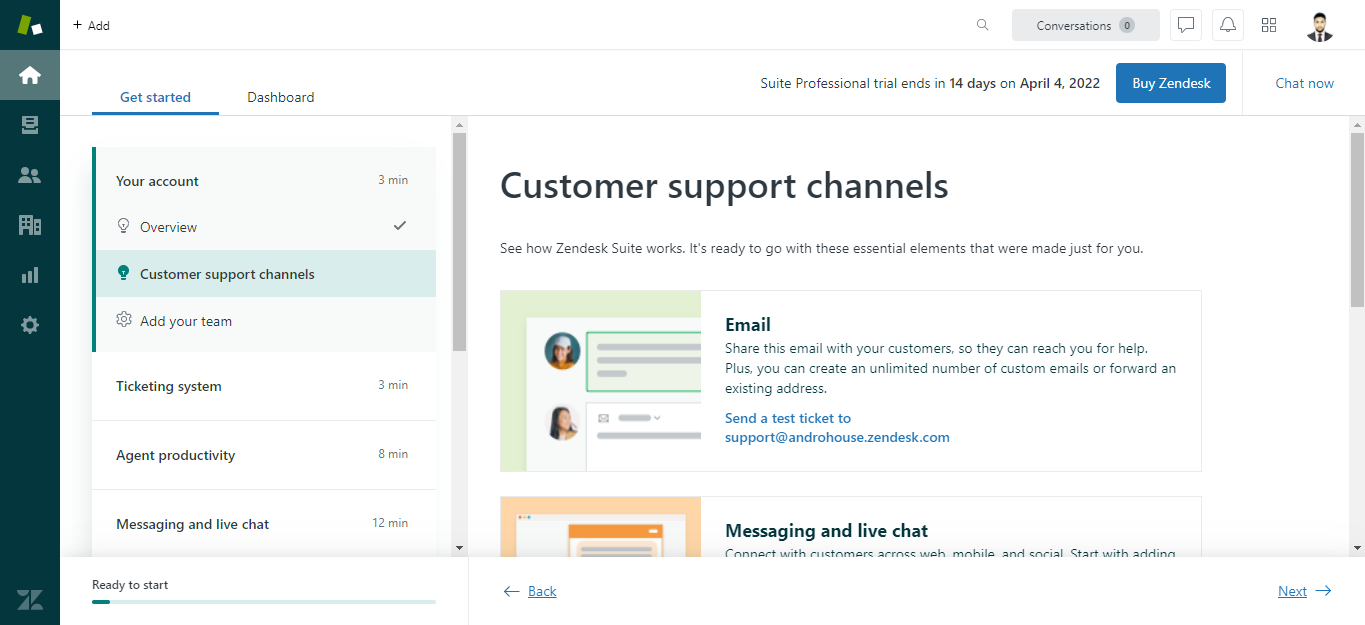Switch to the Dashboard tab
1365x625 pixels.
tap(281, 97)
